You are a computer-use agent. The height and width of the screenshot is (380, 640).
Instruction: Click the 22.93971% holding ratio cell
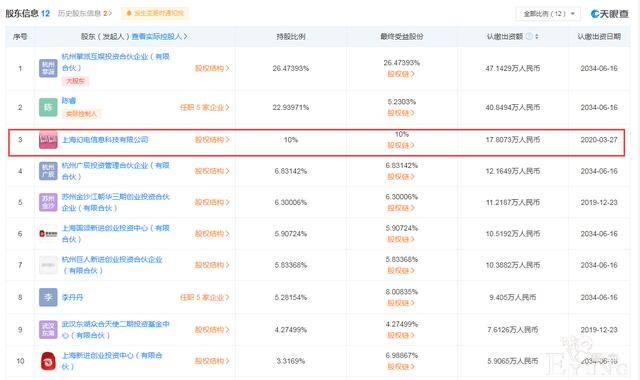click(291, 107)
